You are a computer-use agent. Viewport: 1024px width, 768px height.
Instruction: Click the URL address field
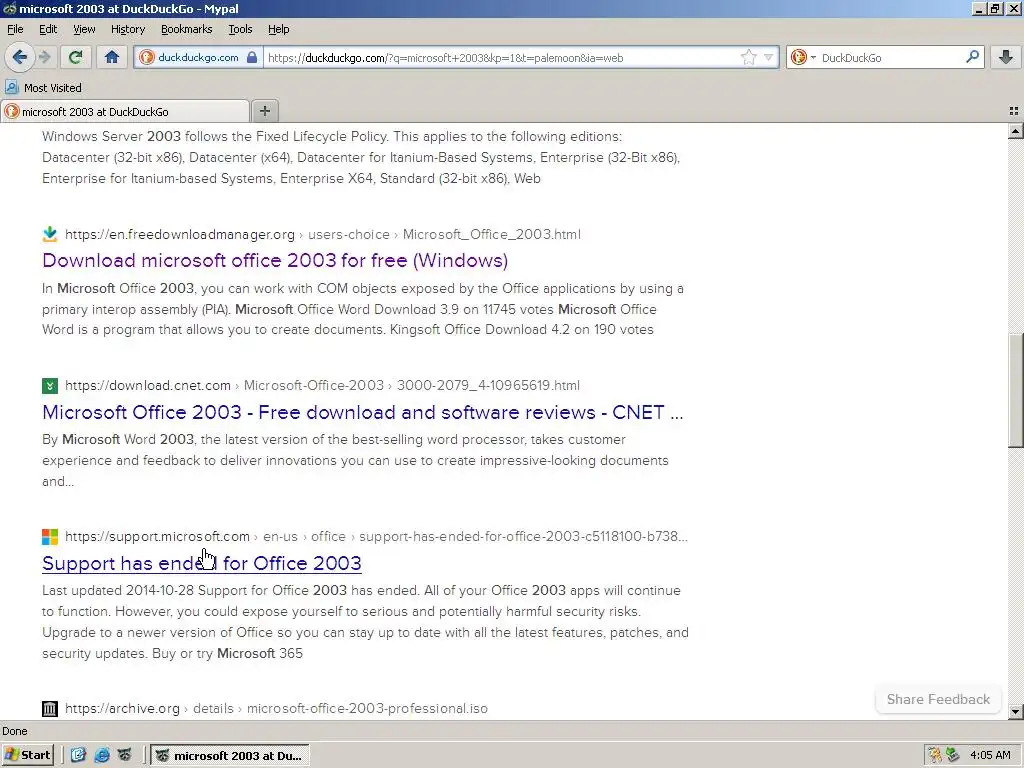(502, 57)
